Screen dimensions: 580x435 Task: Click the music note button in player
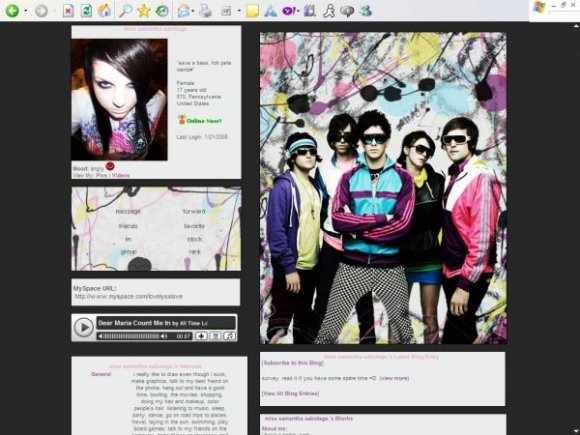[x=230, y=336]
